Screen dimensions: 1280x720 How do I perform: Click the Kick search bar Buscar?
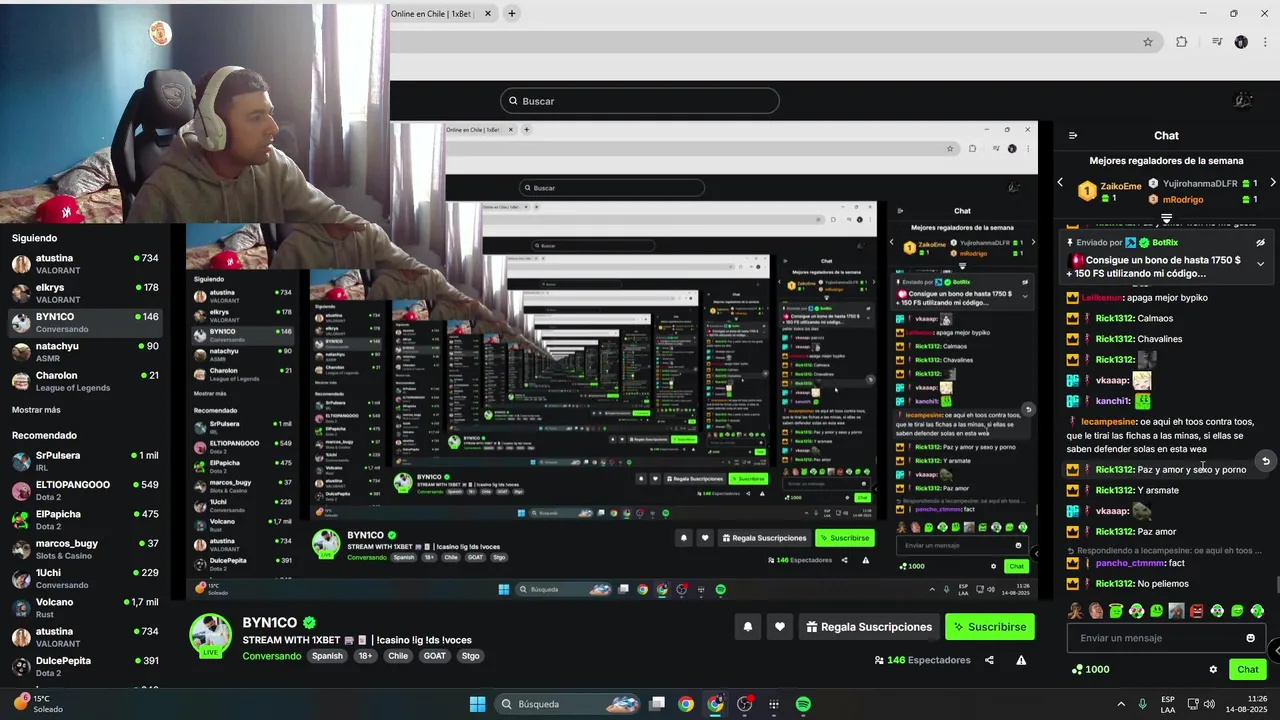click(640, 101)
